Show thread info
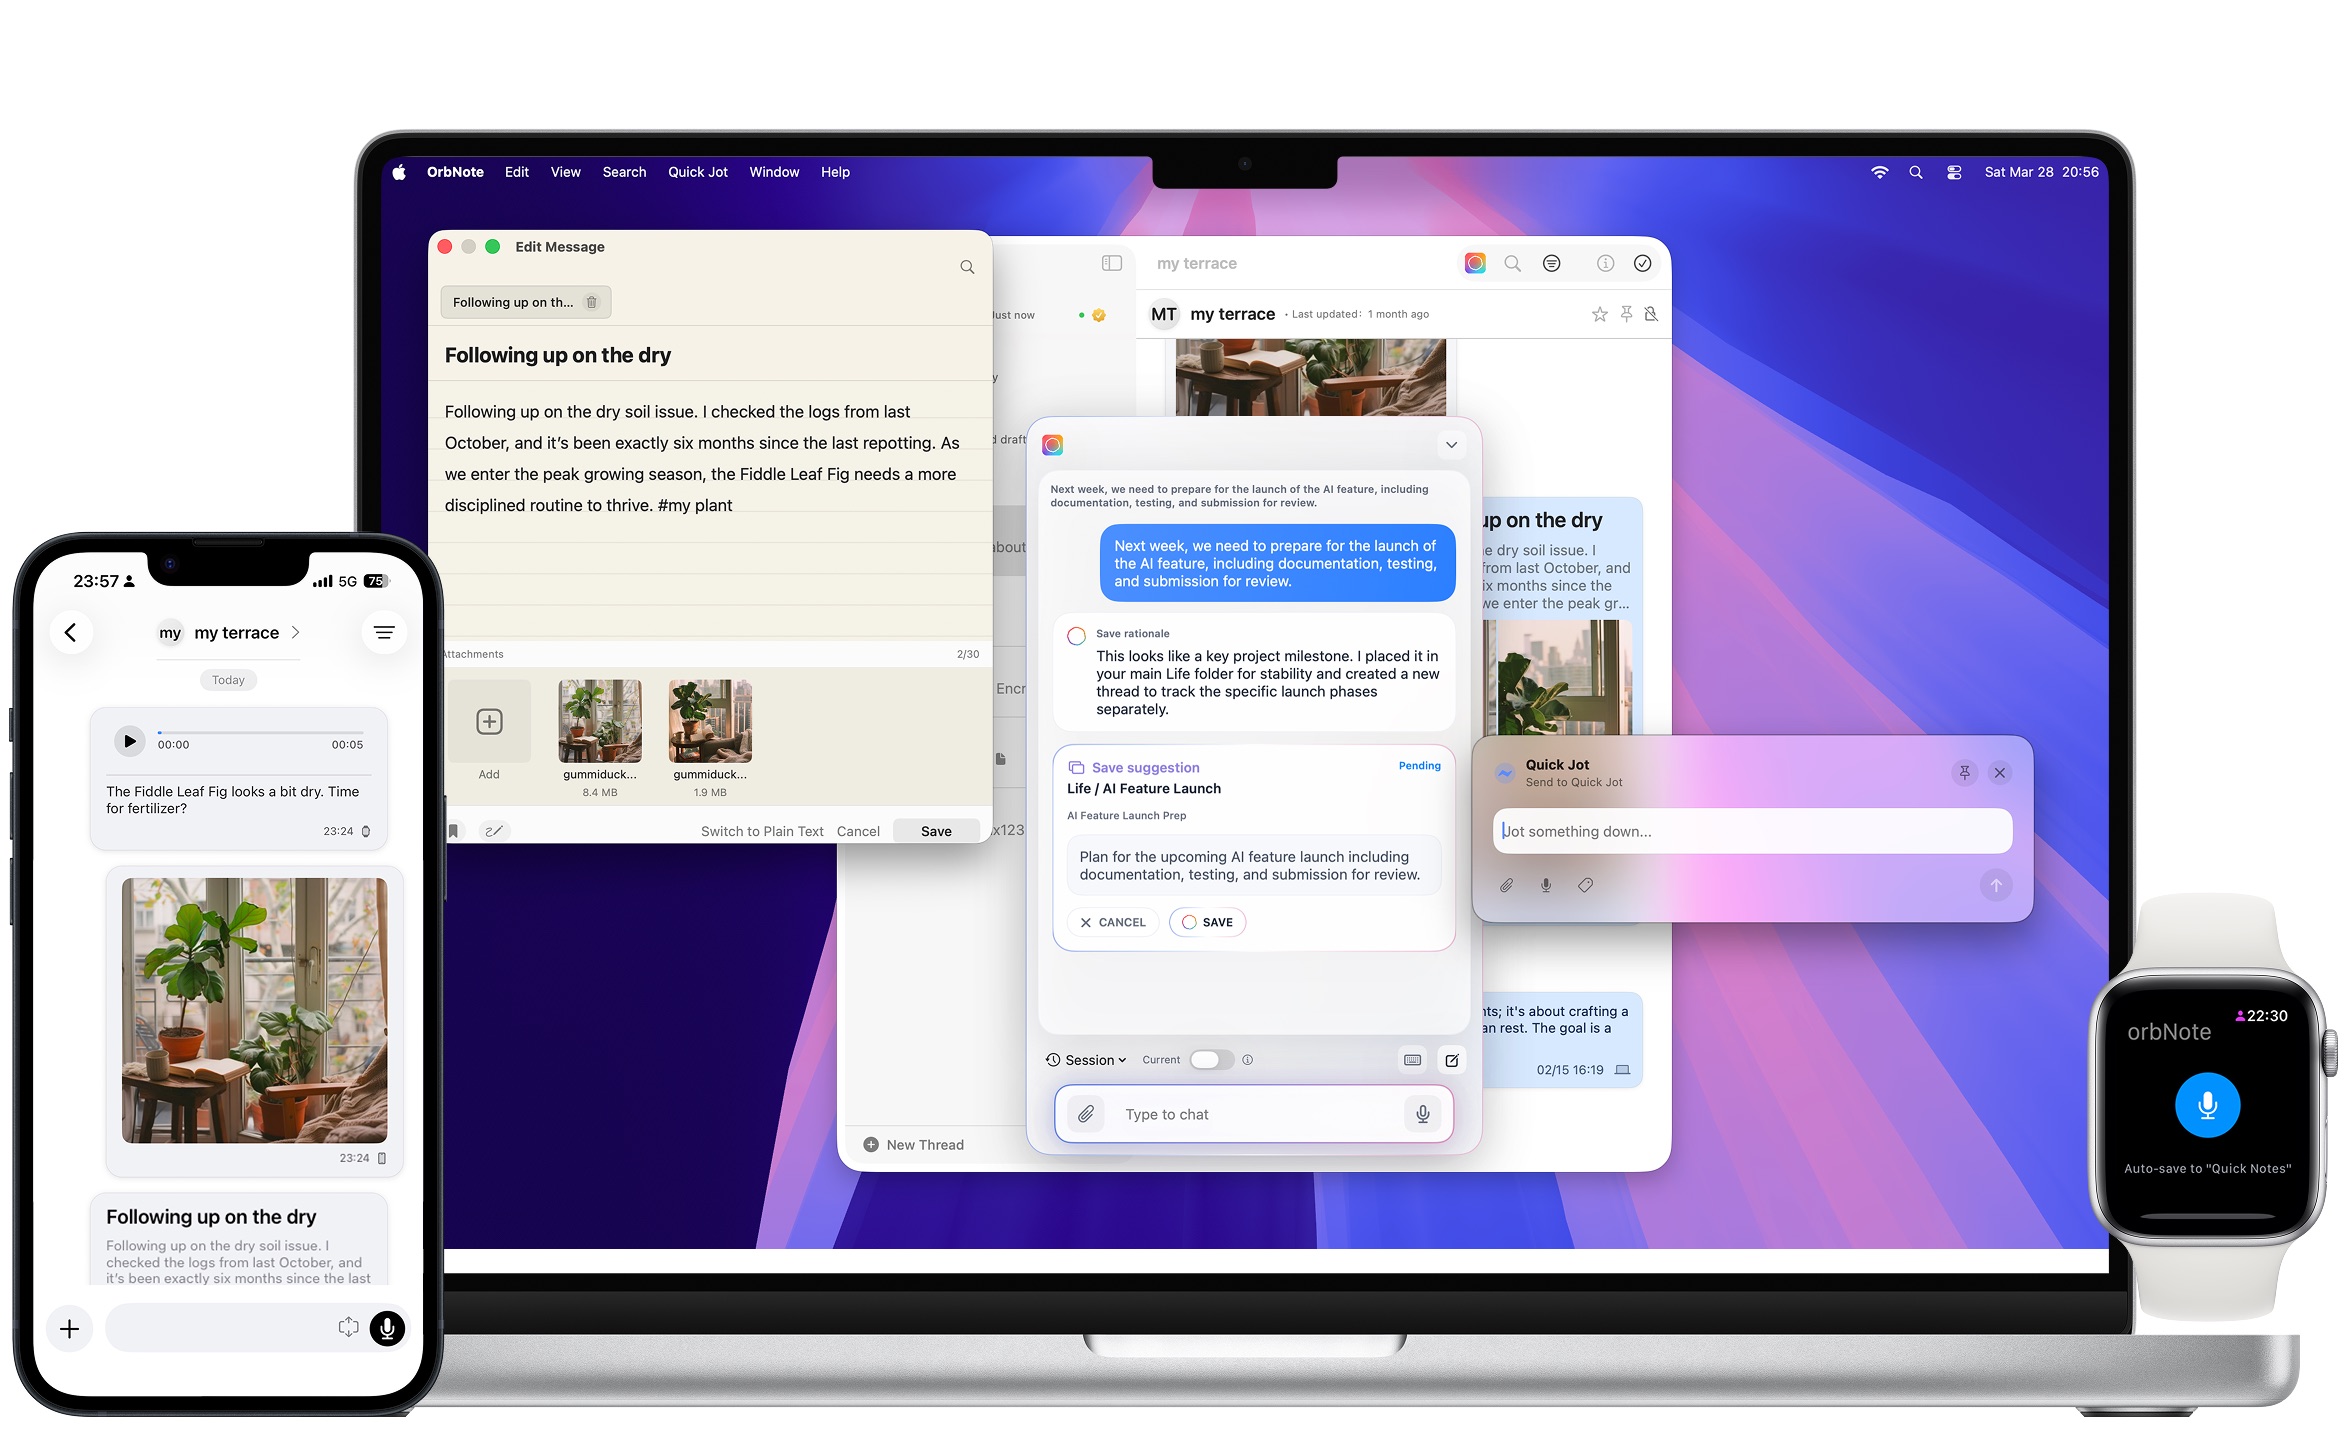Screen dimensions: 2345x1430 click(x=1605, y=263)
